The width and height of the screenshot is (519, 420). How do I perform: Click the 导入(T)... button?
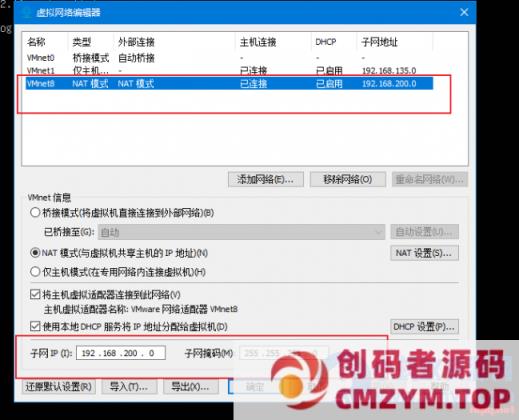pos(129,387)
